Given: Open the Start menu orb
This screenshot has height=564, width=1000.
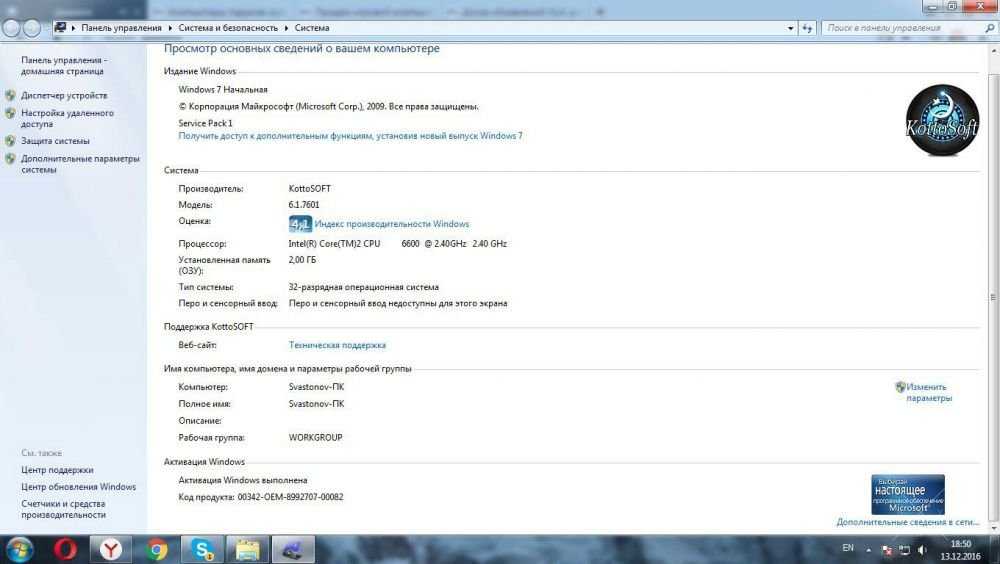Looking at the screenshot, I should coord(18,549).
